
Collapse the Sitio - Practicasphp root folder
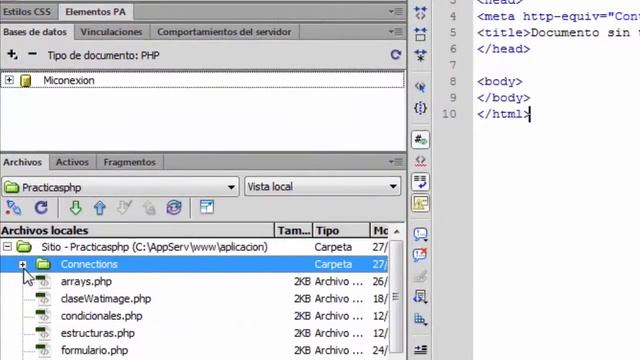7,247
